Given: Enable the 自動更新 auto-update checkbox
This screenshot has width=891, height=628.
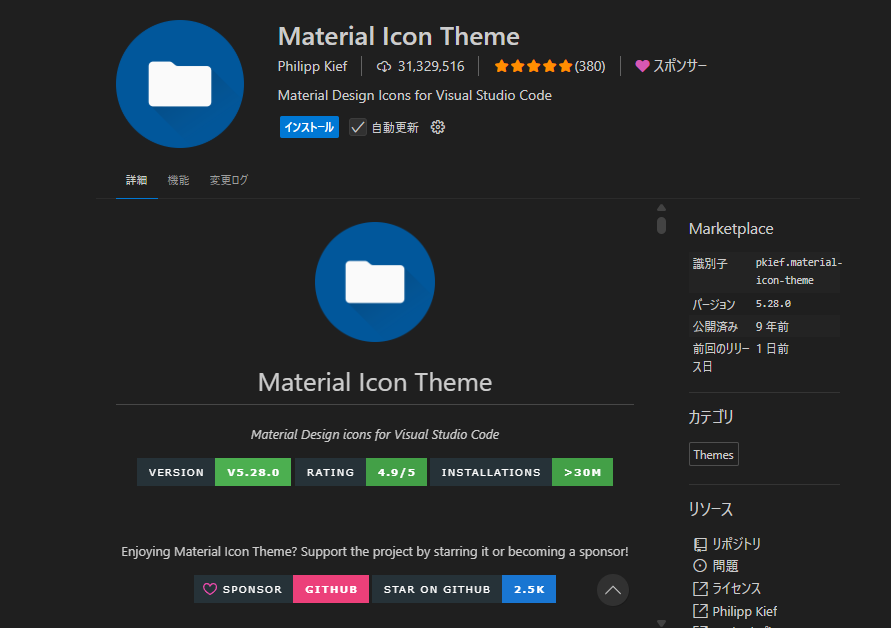Looking at the screenshot, I should [x=356, y=127].
